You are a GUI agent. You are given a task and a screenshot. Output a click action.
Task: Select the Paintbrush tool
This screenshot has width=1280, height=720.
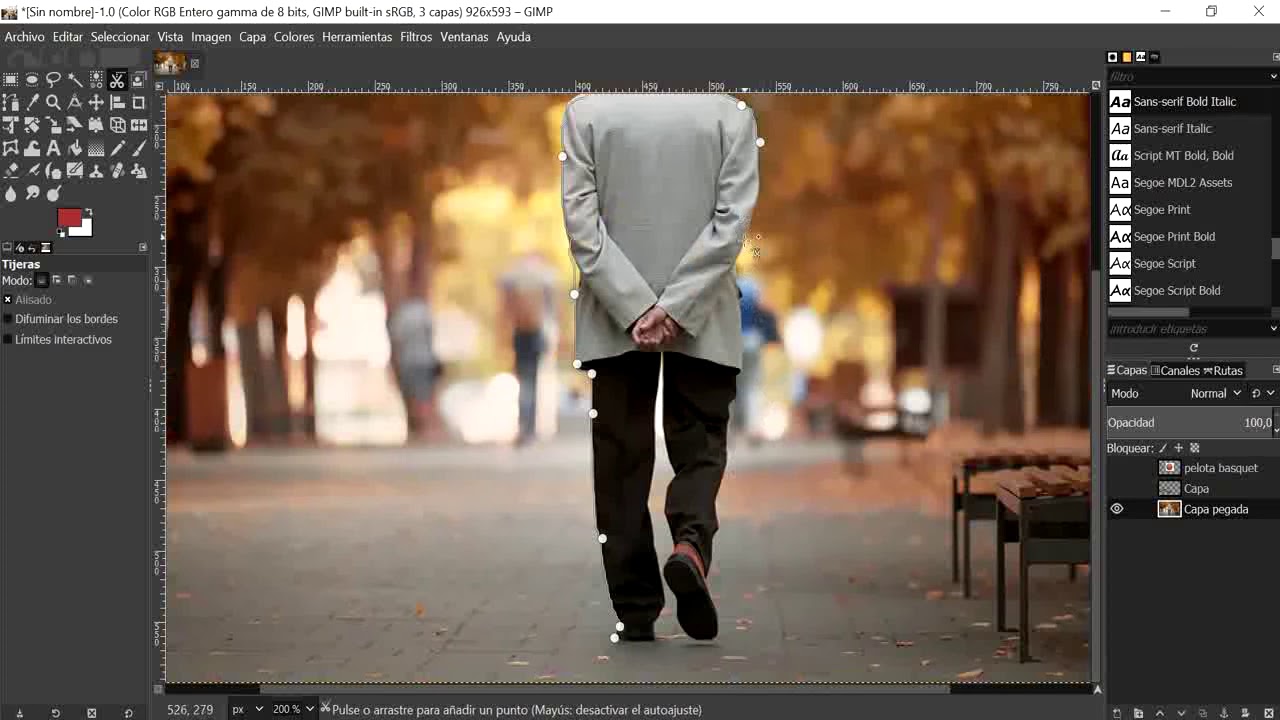click(x=138, y=148)
